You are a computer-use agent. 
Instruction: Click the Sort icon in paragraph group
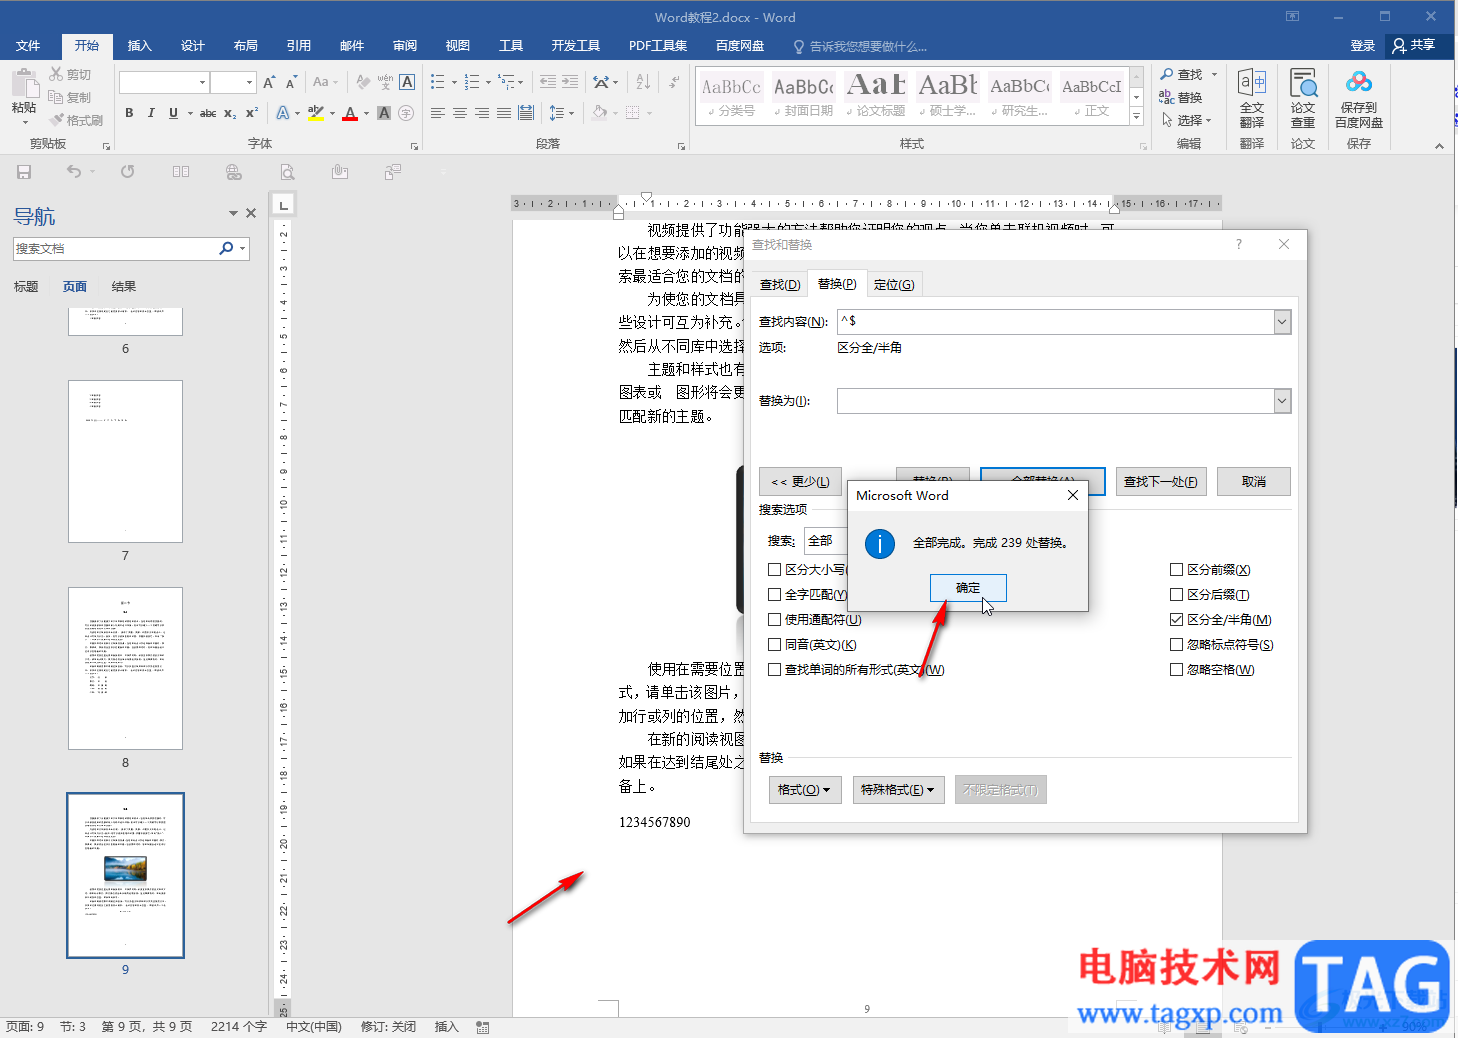[643, 82]
